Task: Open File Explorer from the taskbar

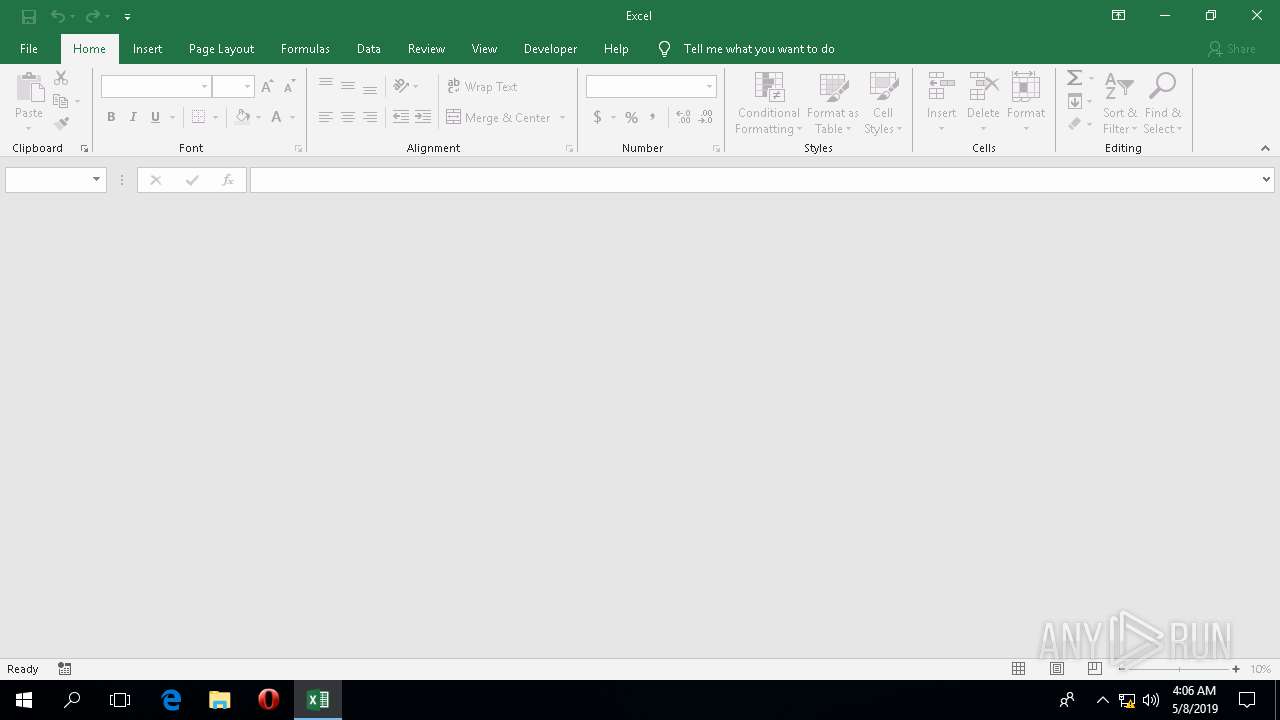Action: (x=220, y=700)
